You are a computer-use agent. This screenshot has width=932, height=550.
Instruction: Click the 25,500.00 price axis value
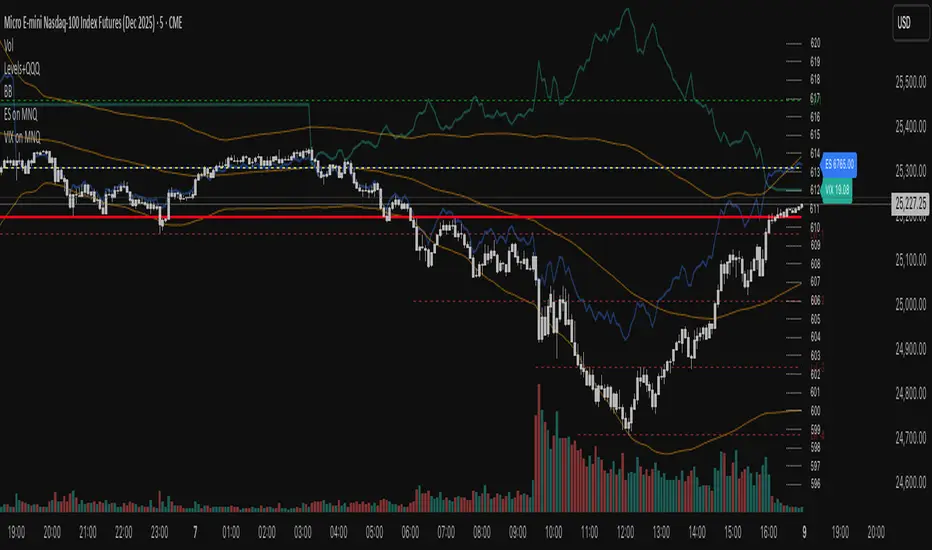911,82
